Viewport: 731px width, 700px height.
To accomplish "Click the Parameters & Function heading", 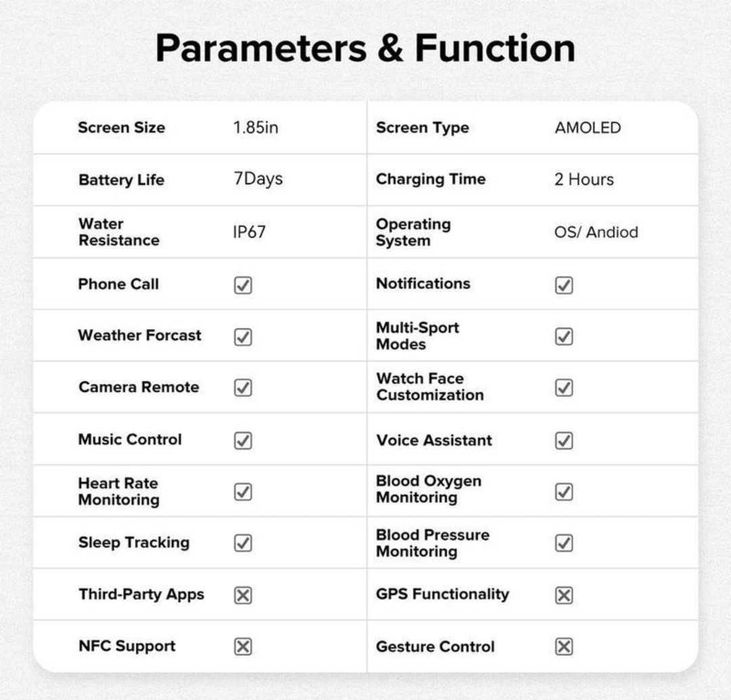I will tap(365, 48).
